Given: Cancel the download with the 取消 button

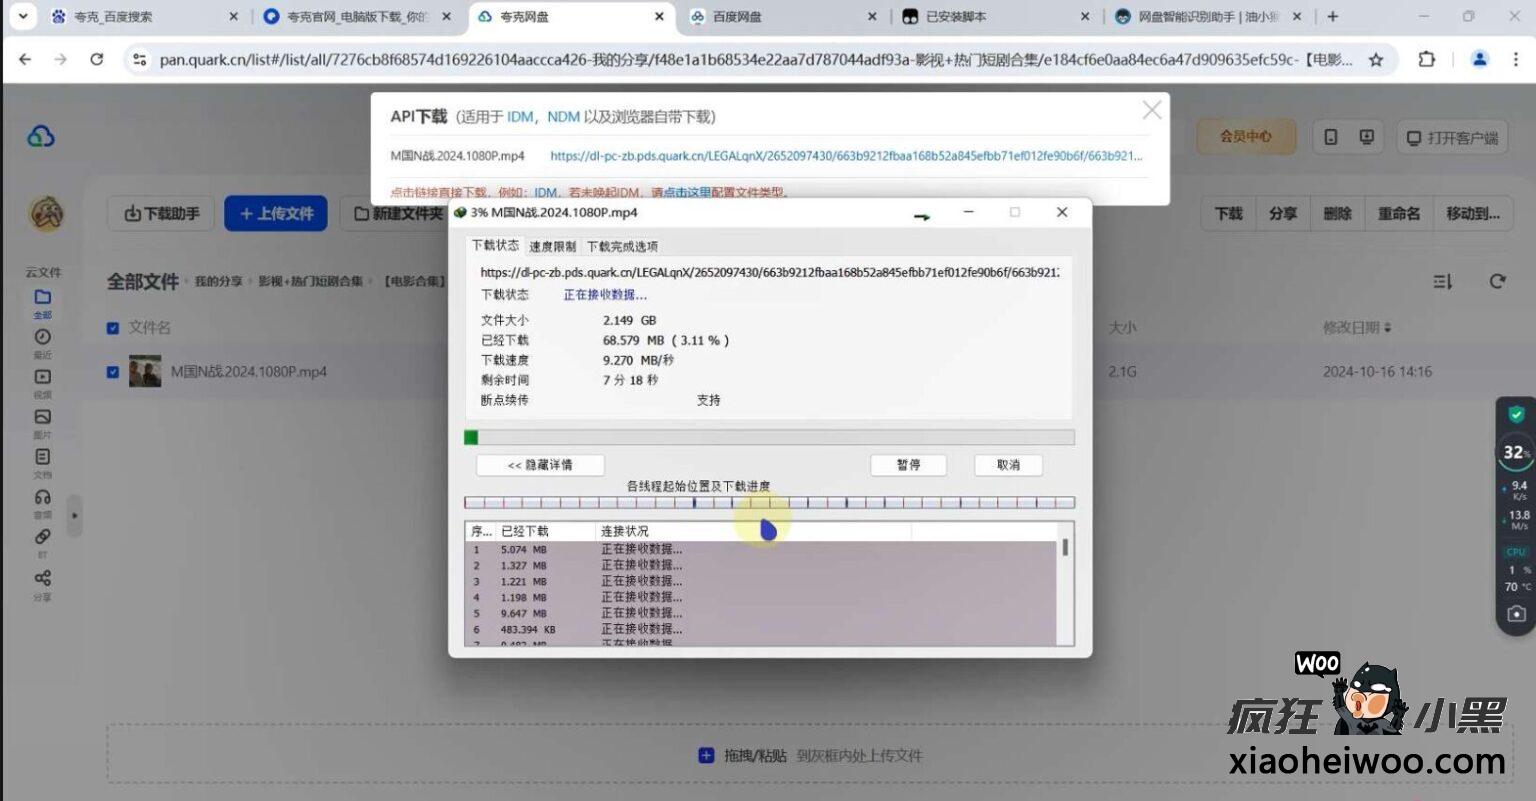Looking at the screenshot, I should pos(1008,465).
